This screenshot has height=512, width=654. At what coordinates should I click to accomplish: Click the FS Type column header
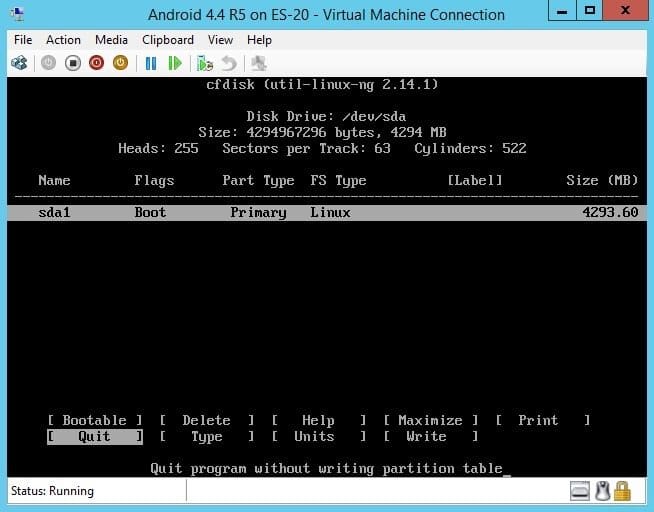(338, 181)
